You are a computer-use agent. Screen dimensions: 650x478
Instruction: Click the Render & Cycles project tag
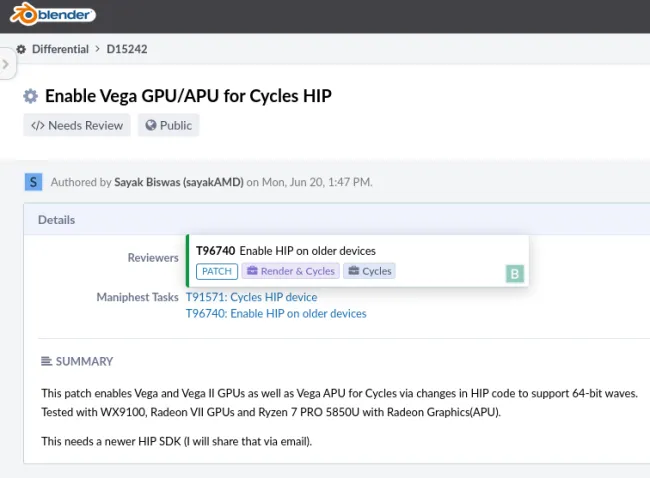coord(290,271)
